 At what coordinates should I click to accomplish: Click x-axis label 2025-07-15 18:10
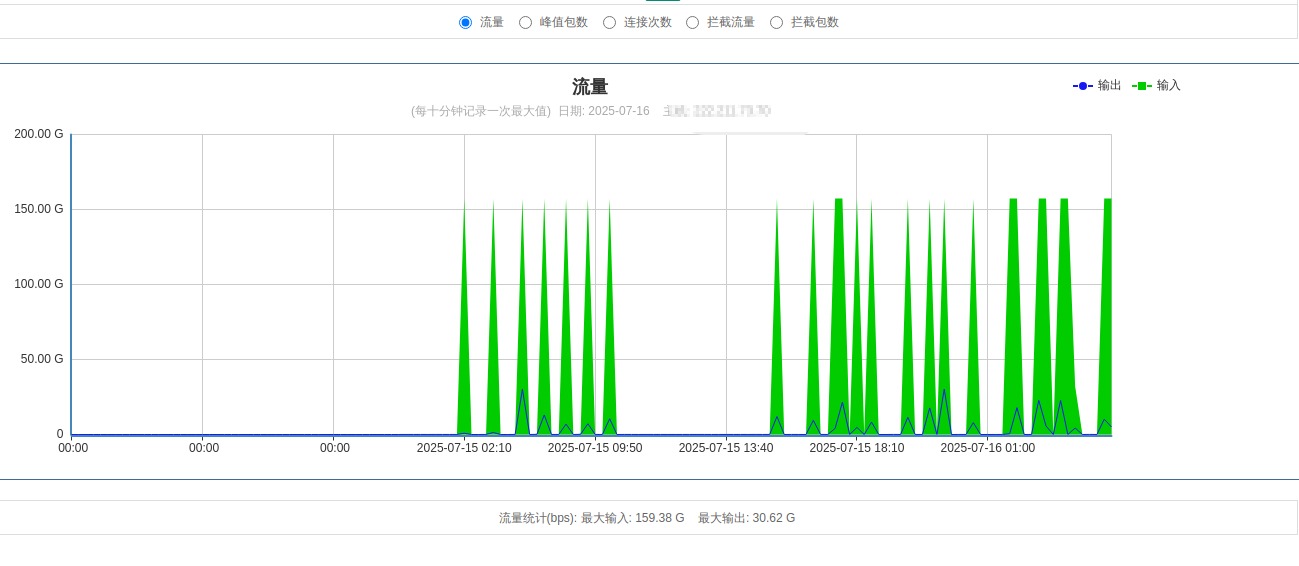click(x=857, y=448)
